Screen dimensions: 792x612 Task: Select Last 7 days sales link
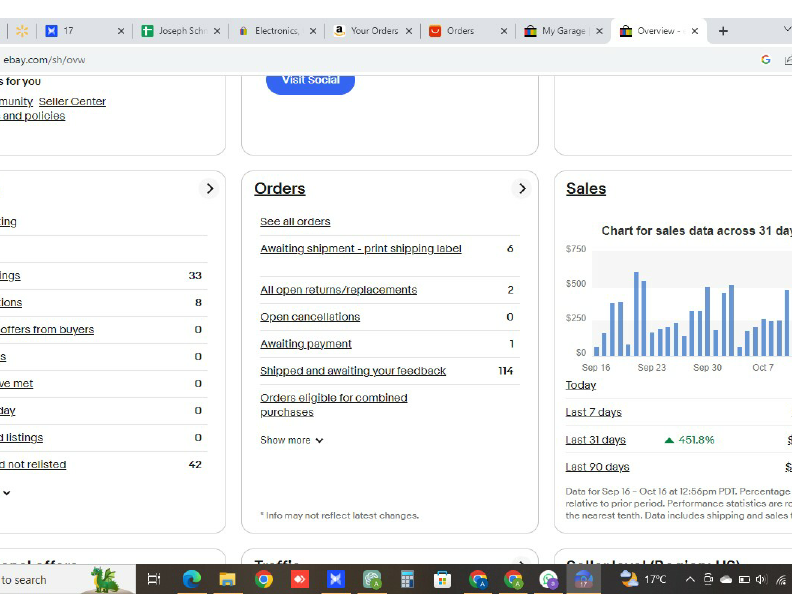click(593, 413)
